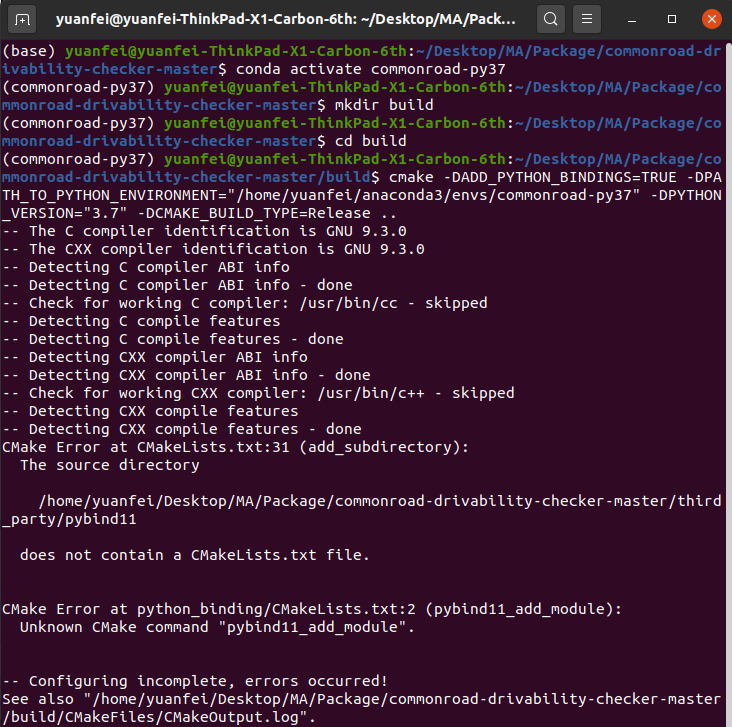This screenshot has width=732, height=727.
Task: Click the CXX compiler identification line
Action: 226,249
